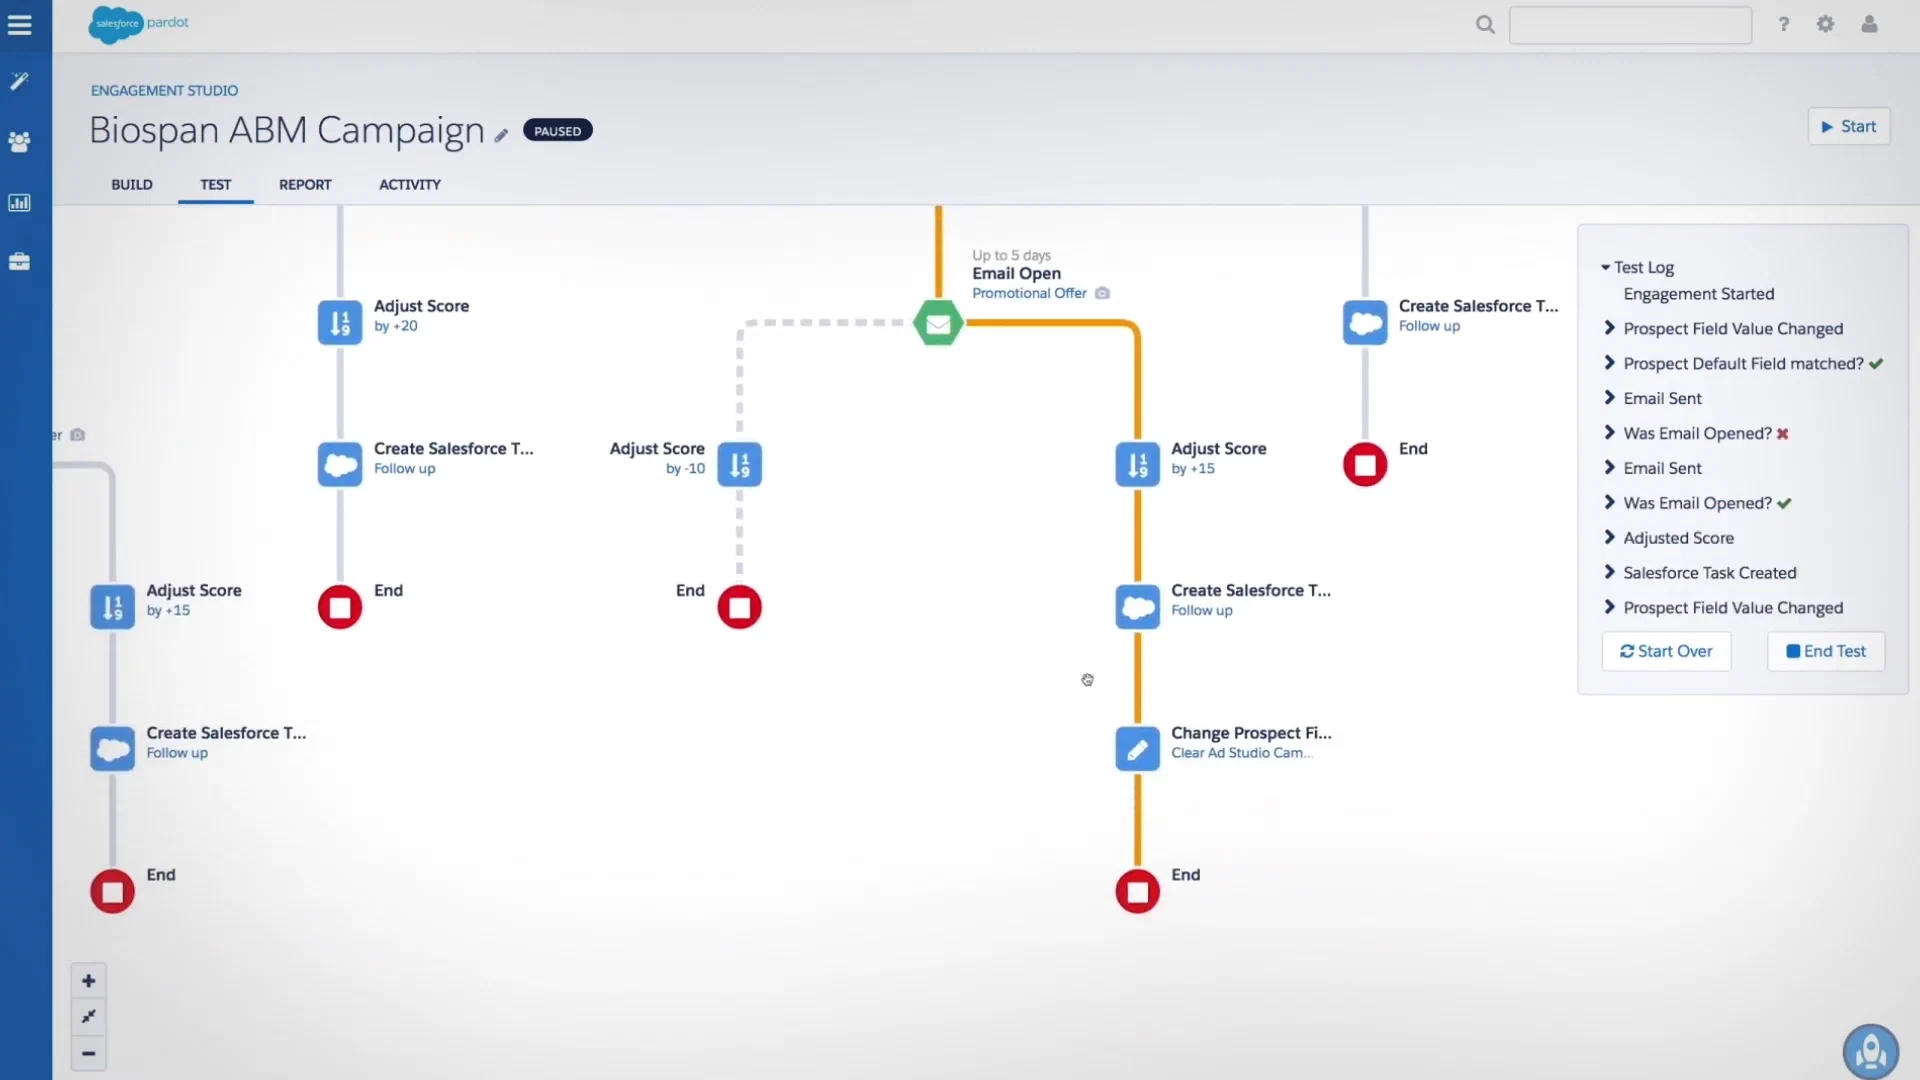1920x1080 pixels.
Task: Preview Promotional Offer email camera icon
Action: coord(1102,293)
